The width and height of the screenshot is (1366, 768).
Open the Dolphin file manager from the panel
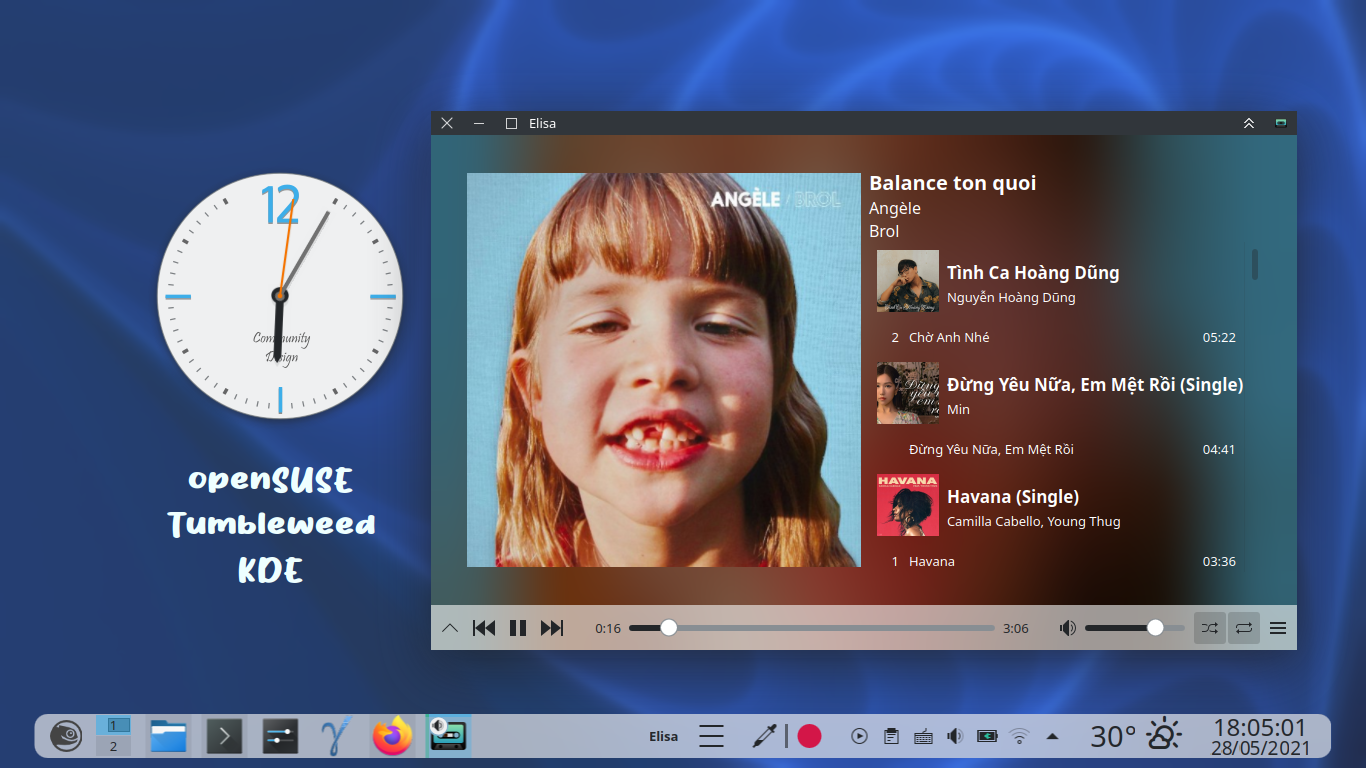tap(169, 737)
